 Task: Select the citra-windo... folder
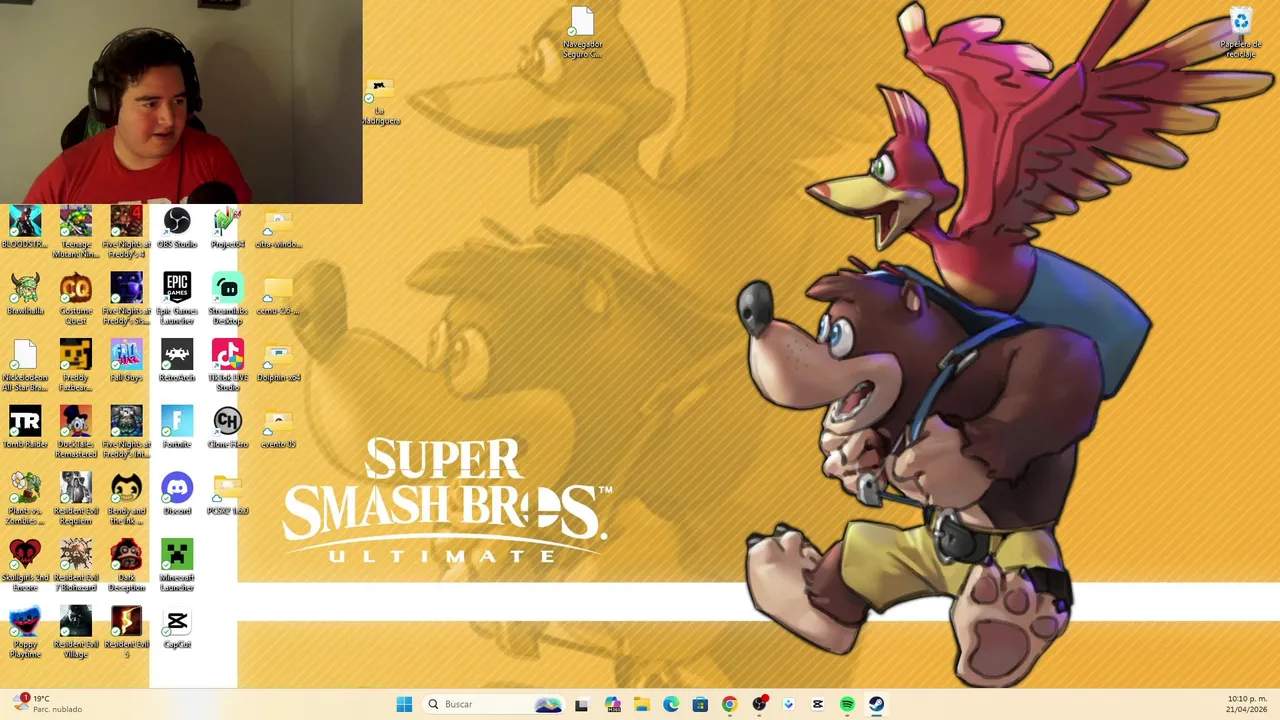pos(278,228)
